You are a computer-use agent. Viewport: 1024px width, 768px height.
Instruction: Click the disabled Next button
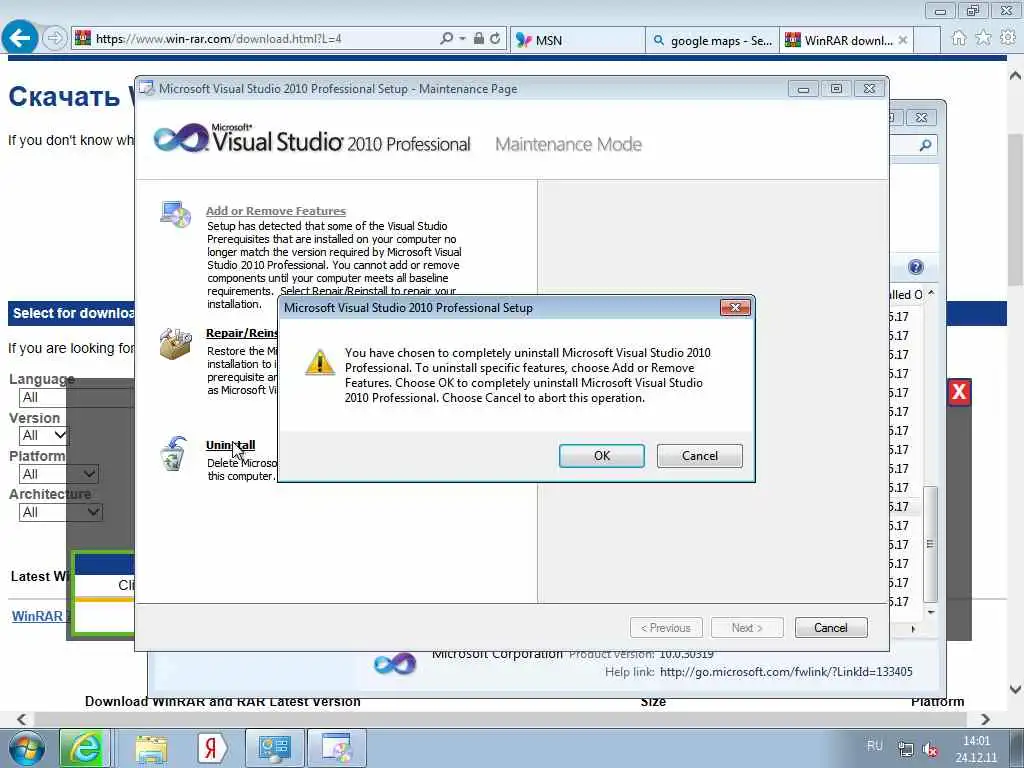pyautogui.click(x=746, y=628)
